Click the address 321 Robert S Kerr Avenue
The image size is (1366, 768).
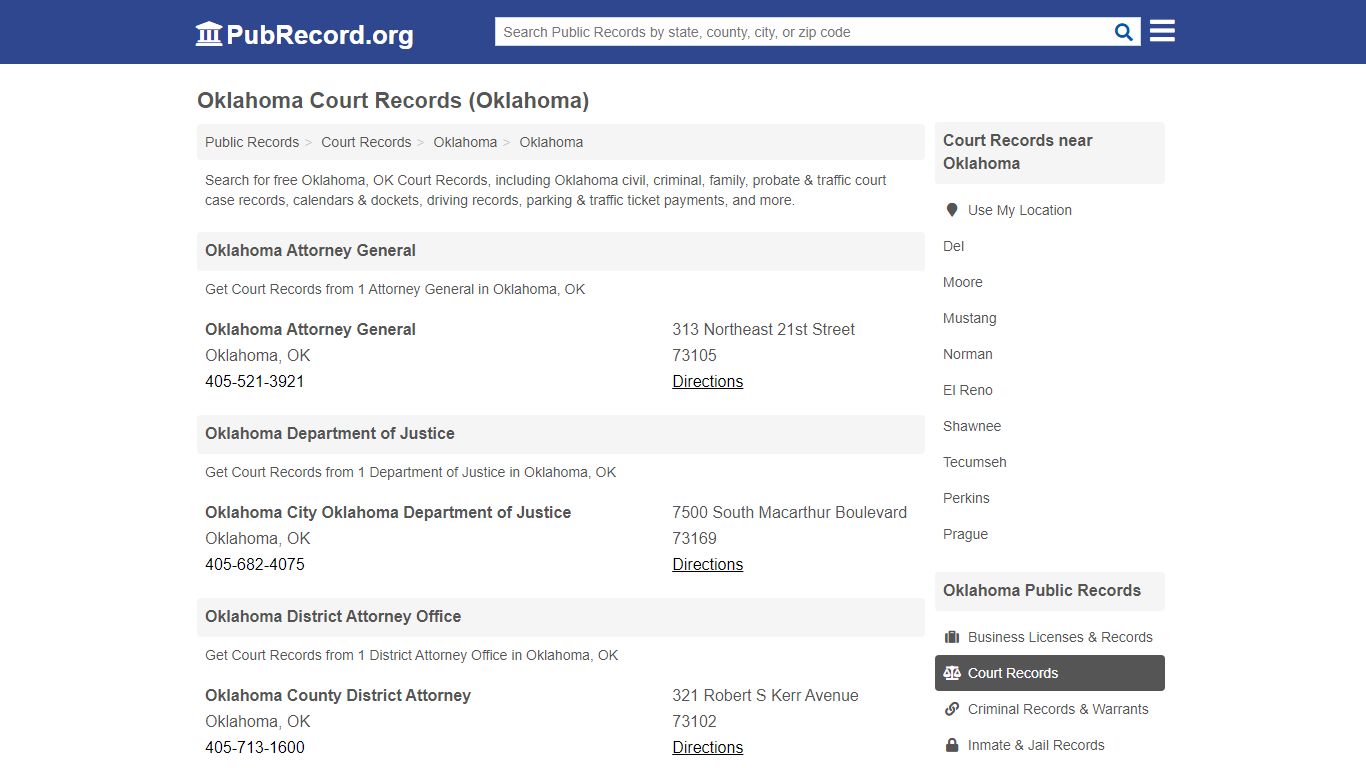765,695
